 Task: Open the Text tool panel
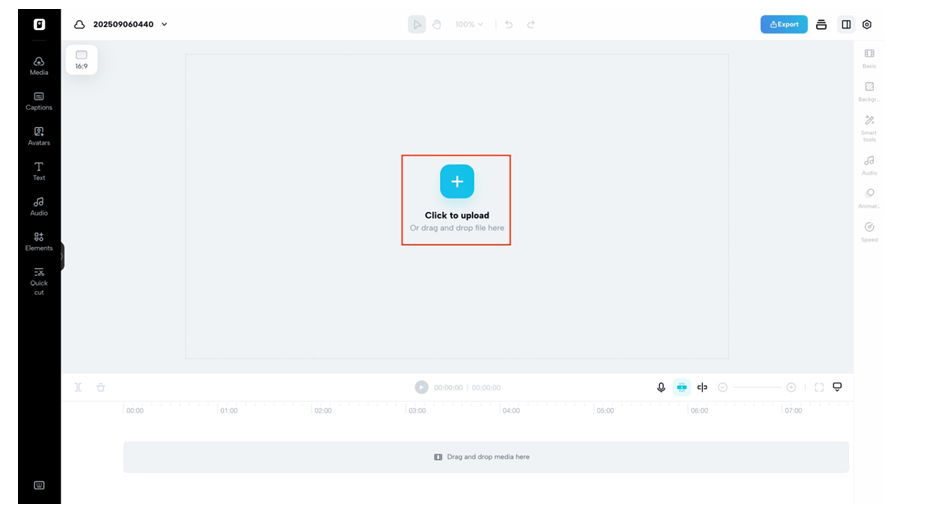39,170
